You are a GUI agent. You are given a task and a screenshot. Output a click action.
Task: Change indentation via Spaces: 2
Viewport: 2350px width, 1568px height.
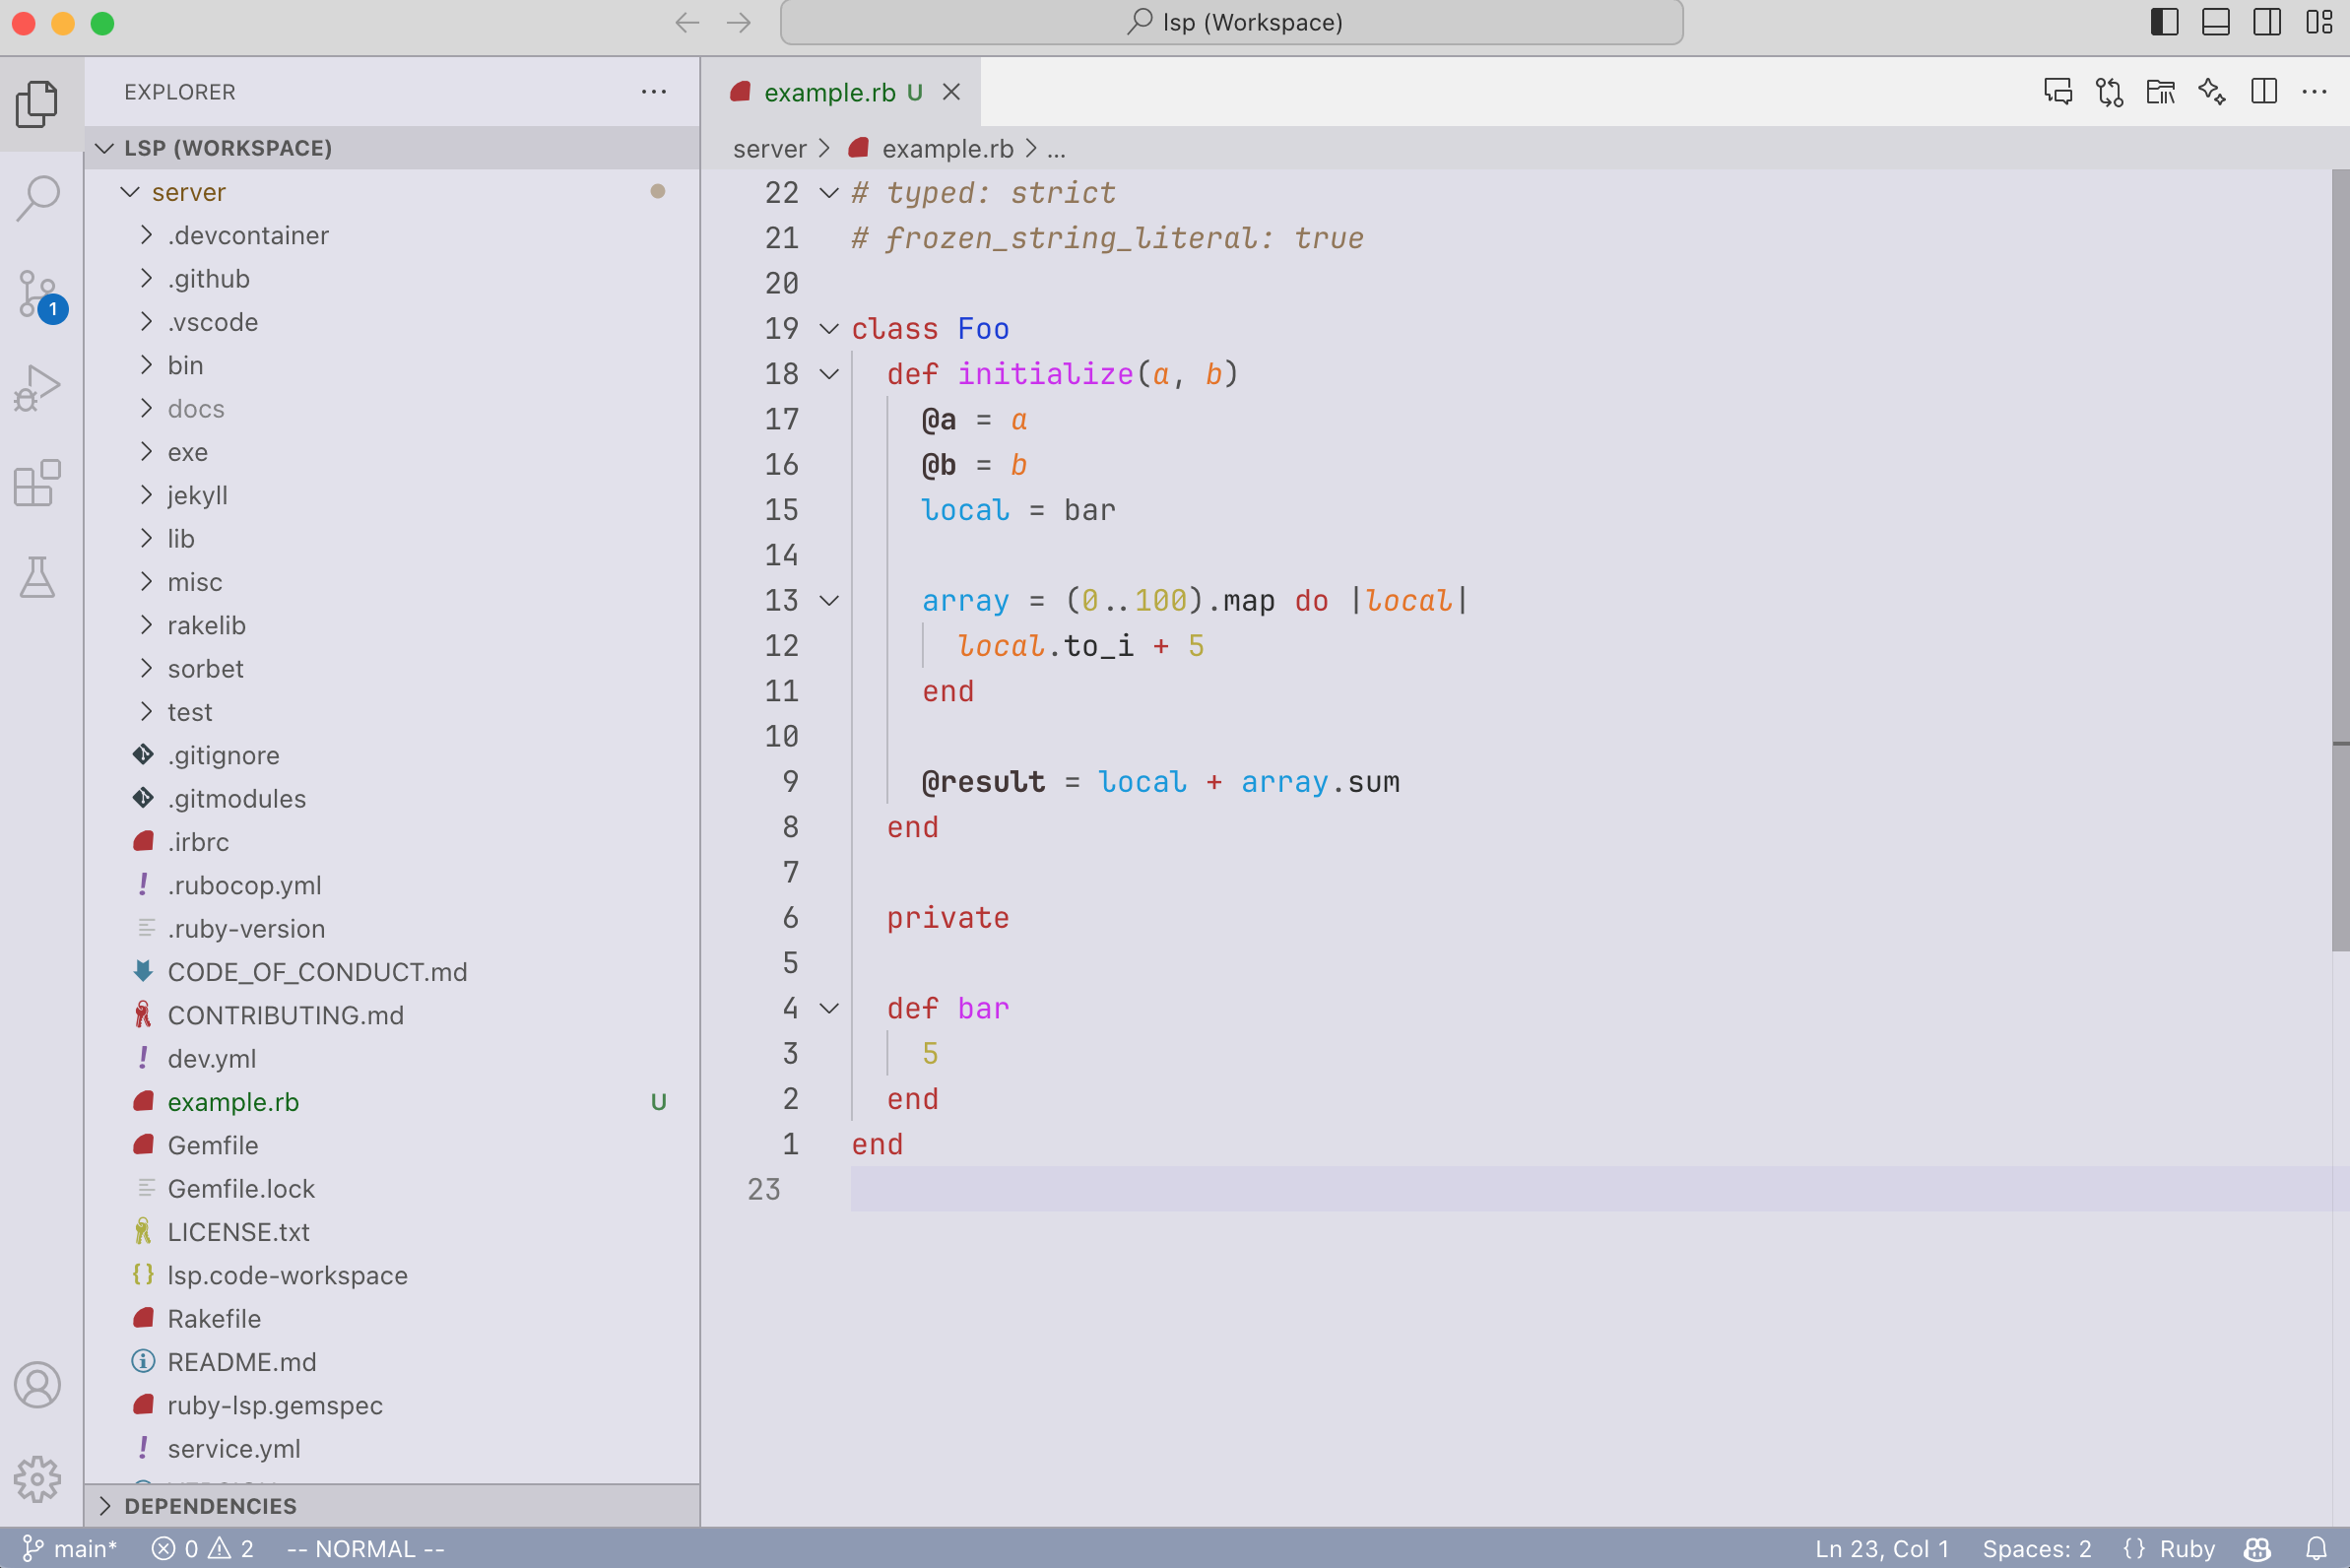tap(2037, 1549)
